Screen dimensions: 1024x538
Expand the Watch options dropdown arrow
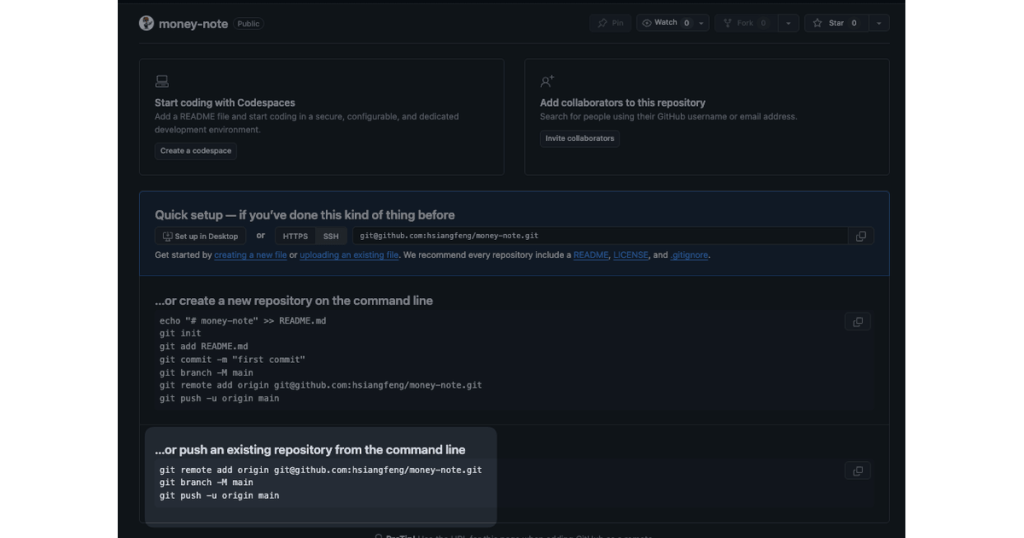701,23
